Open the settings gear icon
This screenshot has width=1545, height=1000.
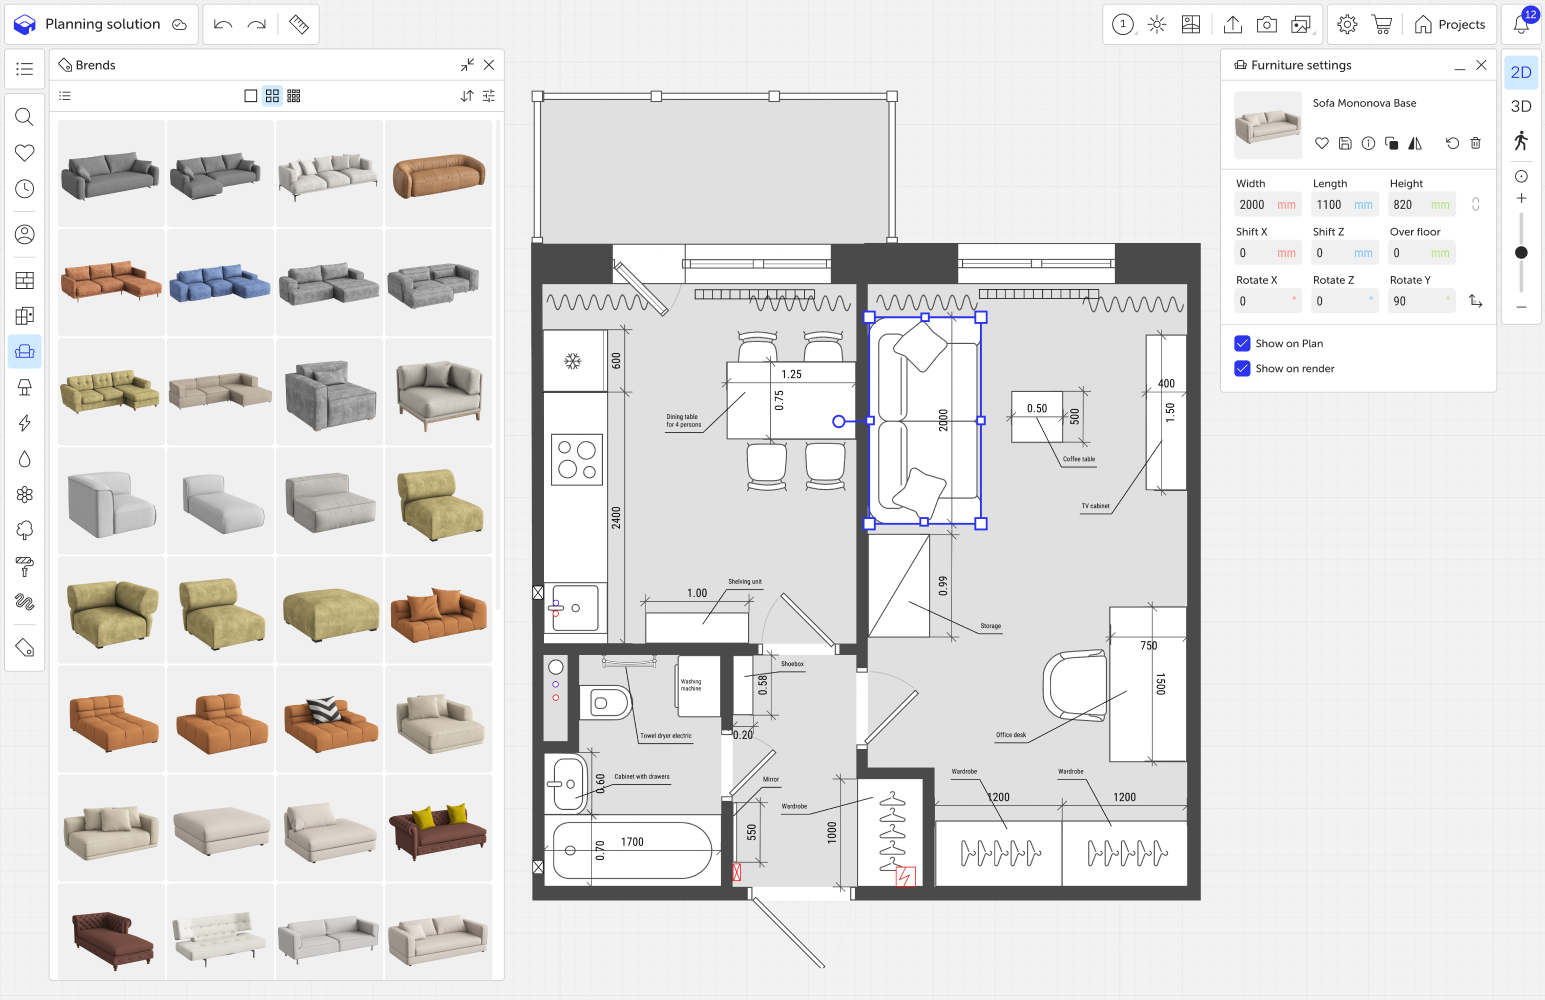point(1347,24)
